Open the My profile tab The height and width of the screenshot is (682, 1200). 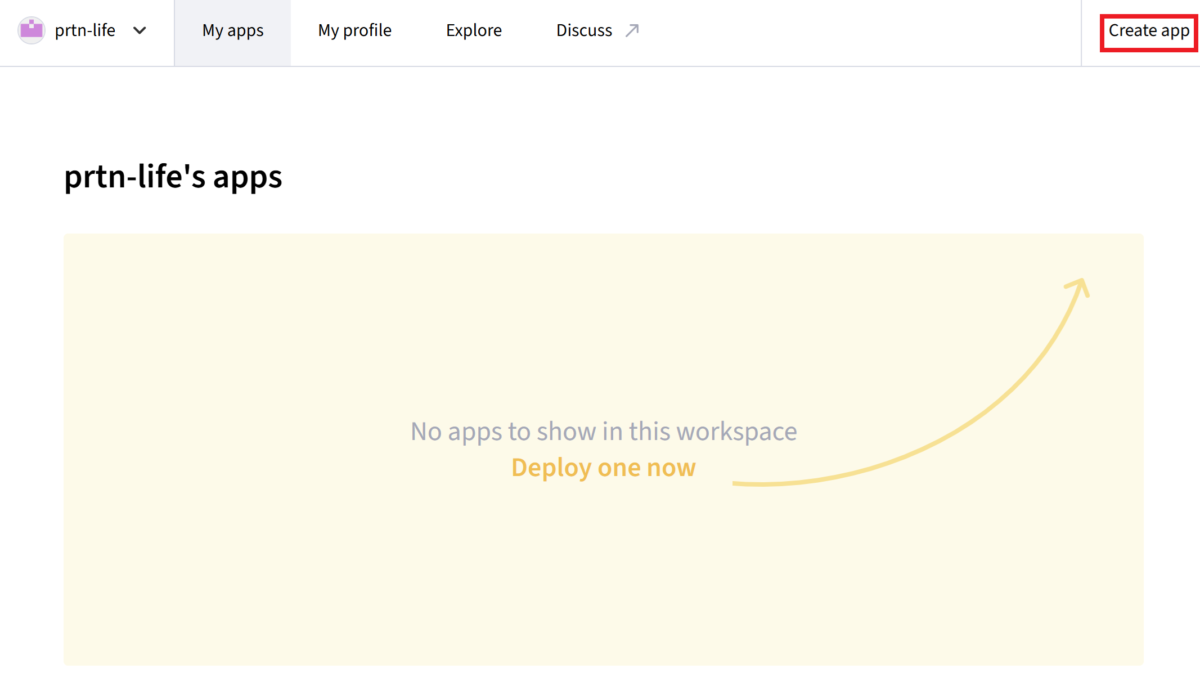tap(354, 31)
